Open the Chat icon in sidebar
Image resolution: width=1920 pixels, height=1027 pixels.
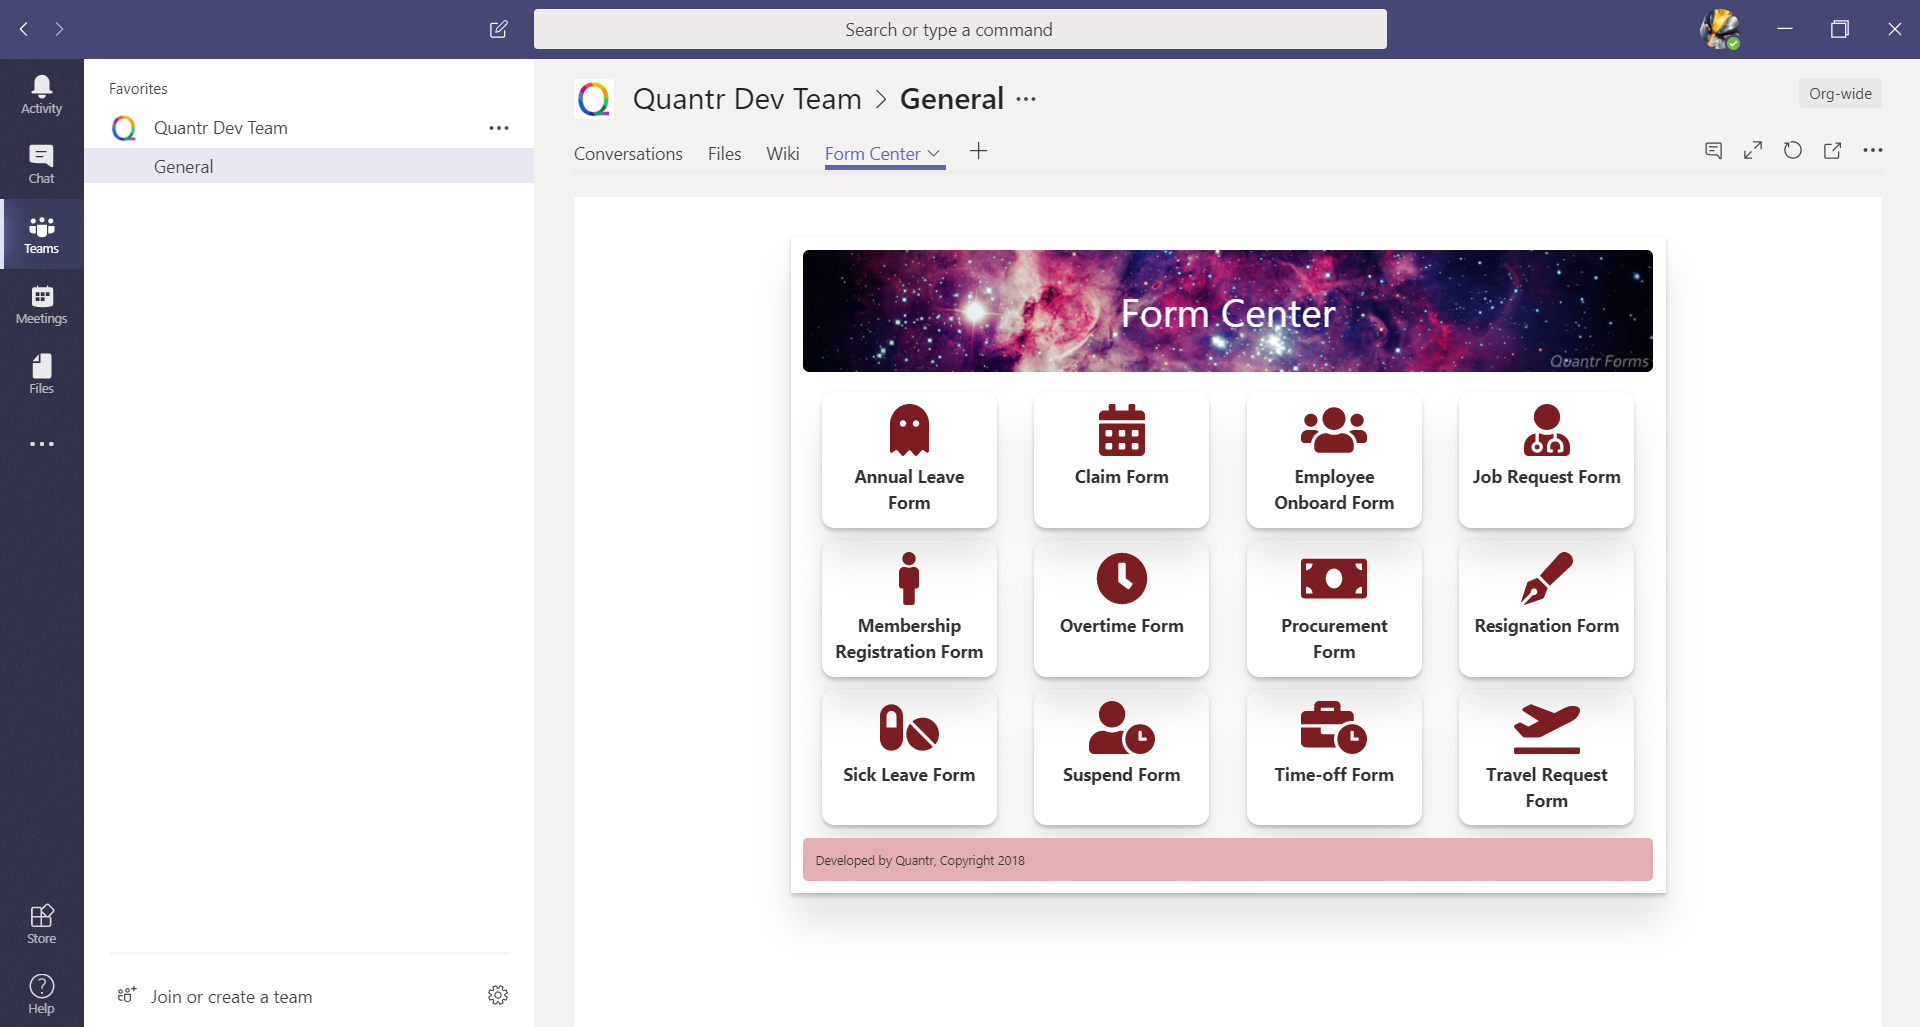(x=41, y=164)
